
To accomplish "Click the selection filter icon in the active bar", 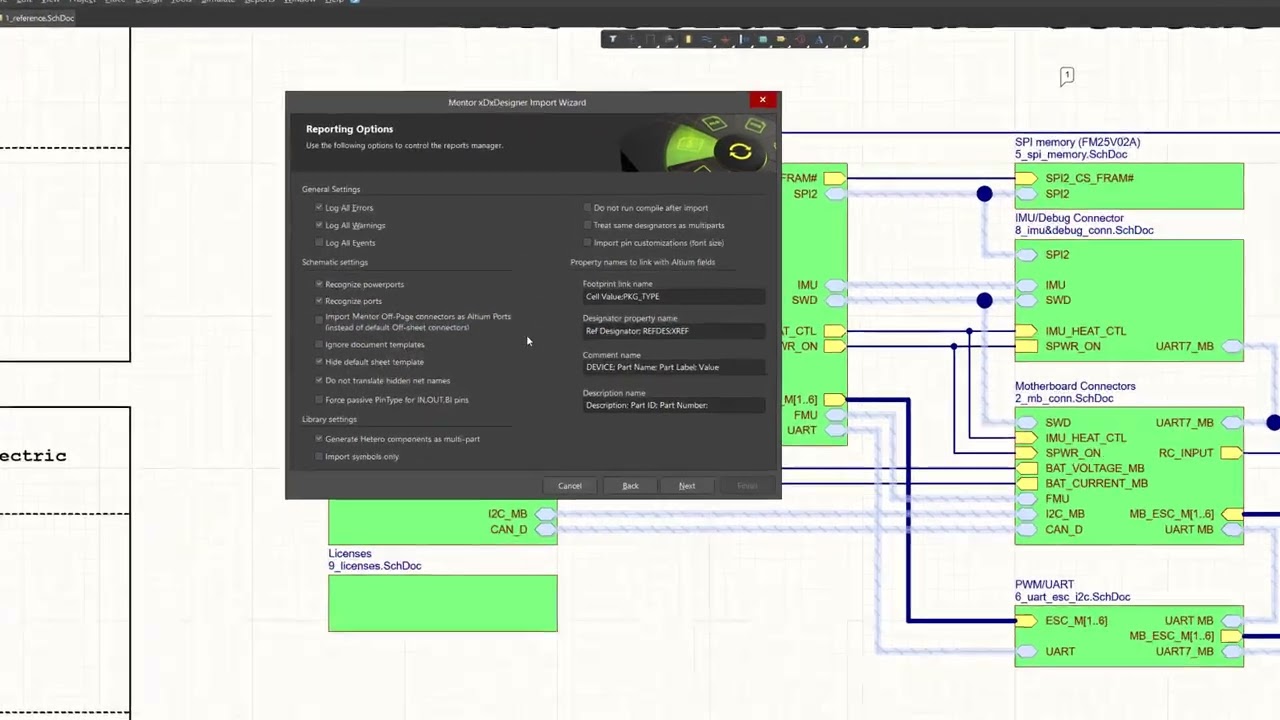I will tap(613, 39).
